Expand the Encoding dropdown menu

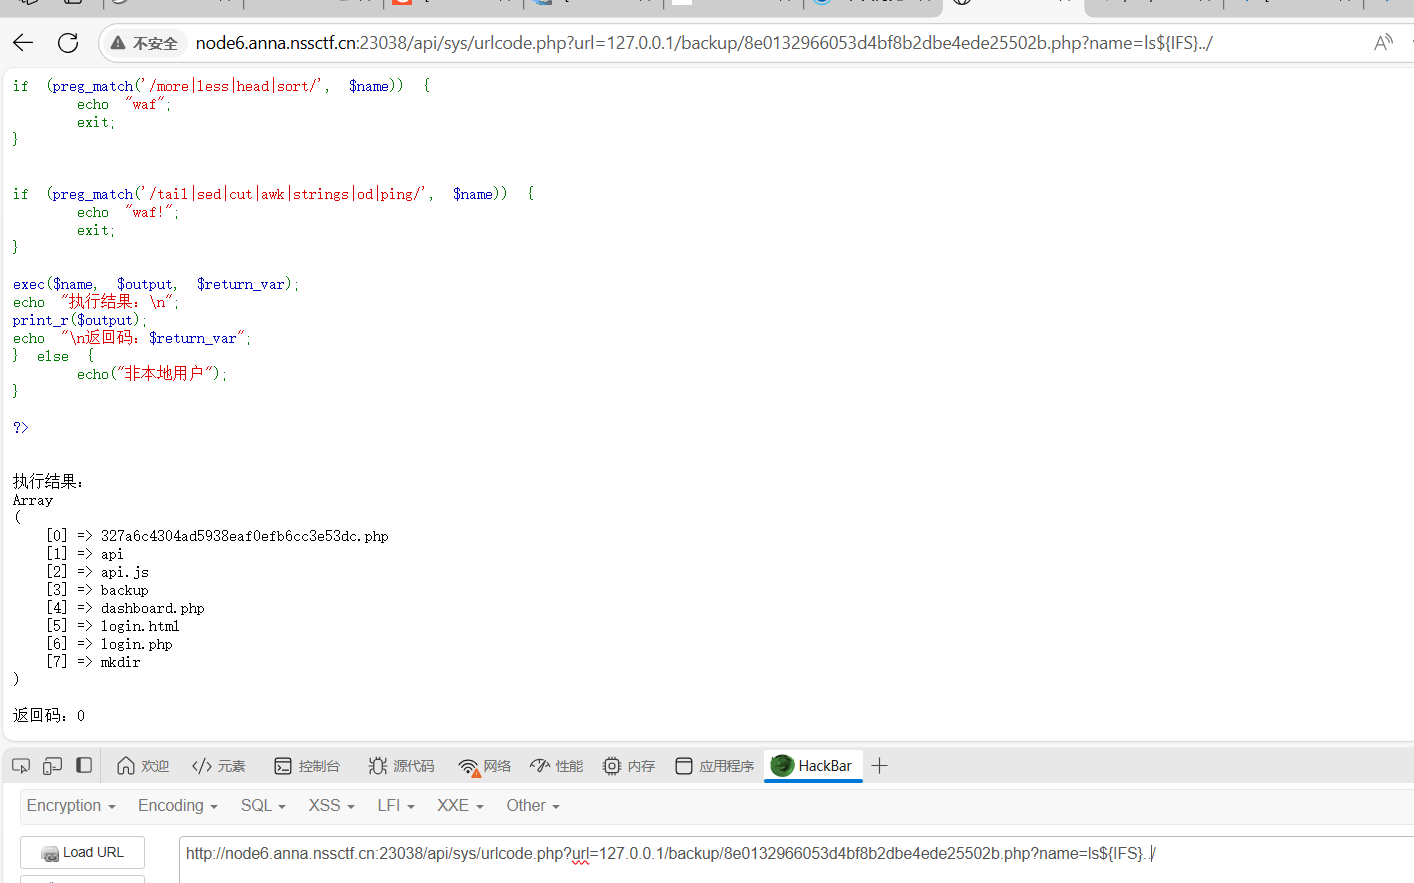coord(178,806)
